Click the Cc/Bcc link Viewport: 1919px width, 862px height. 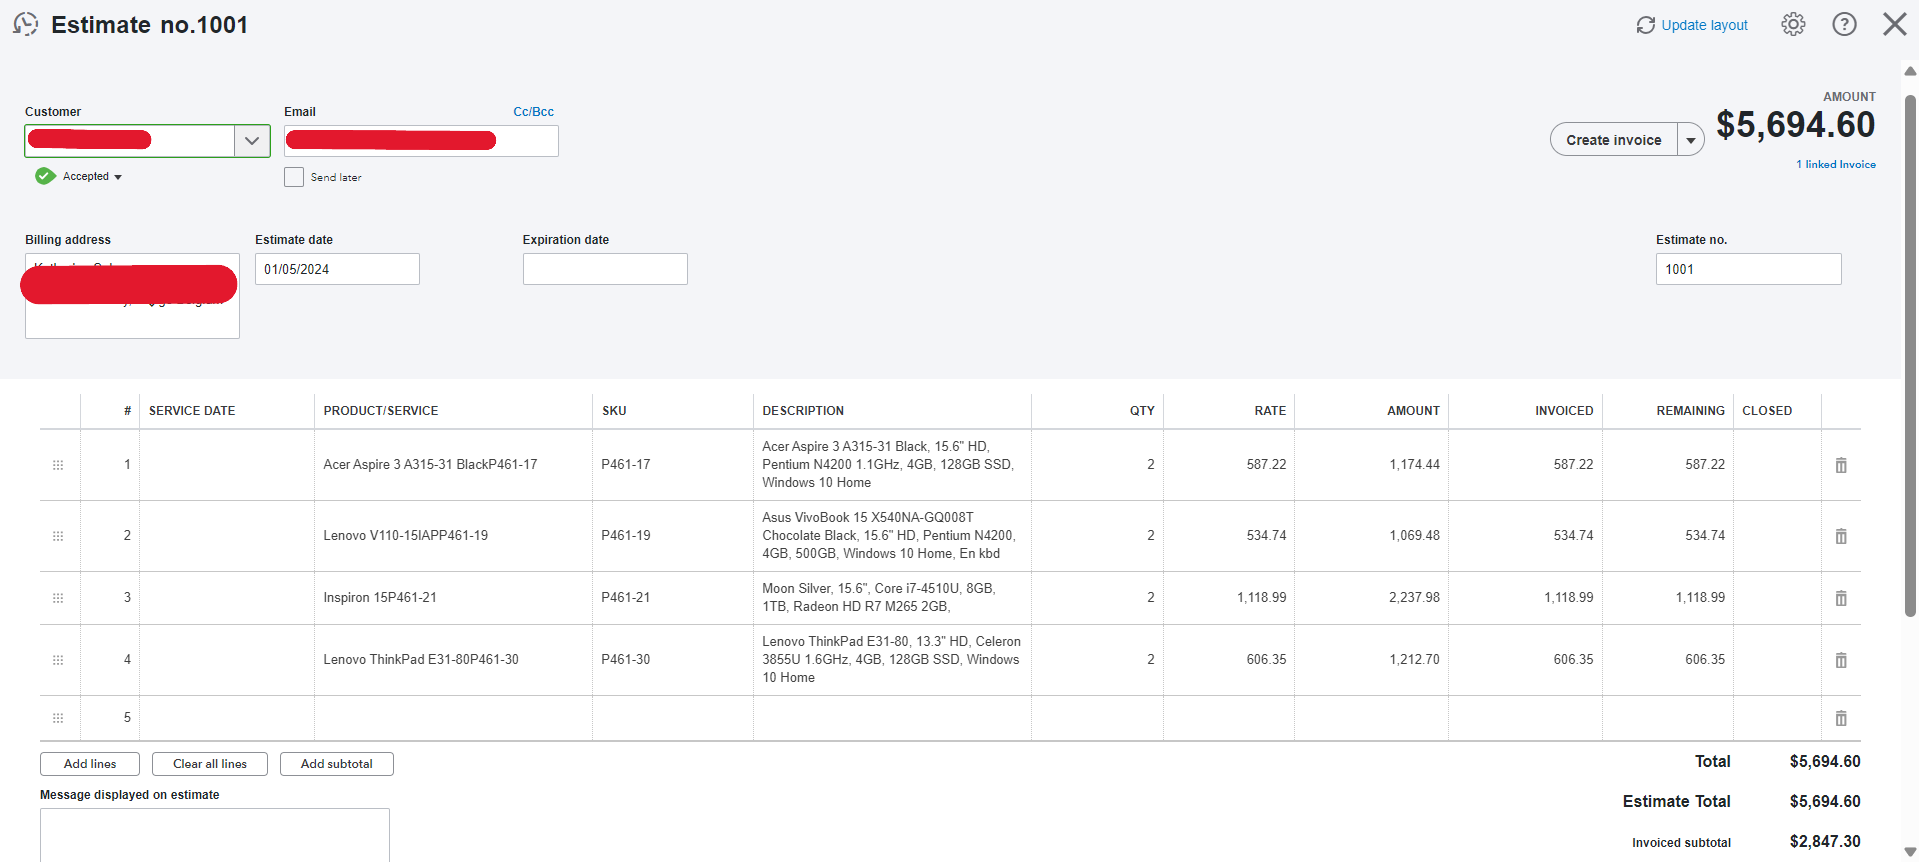533,112
